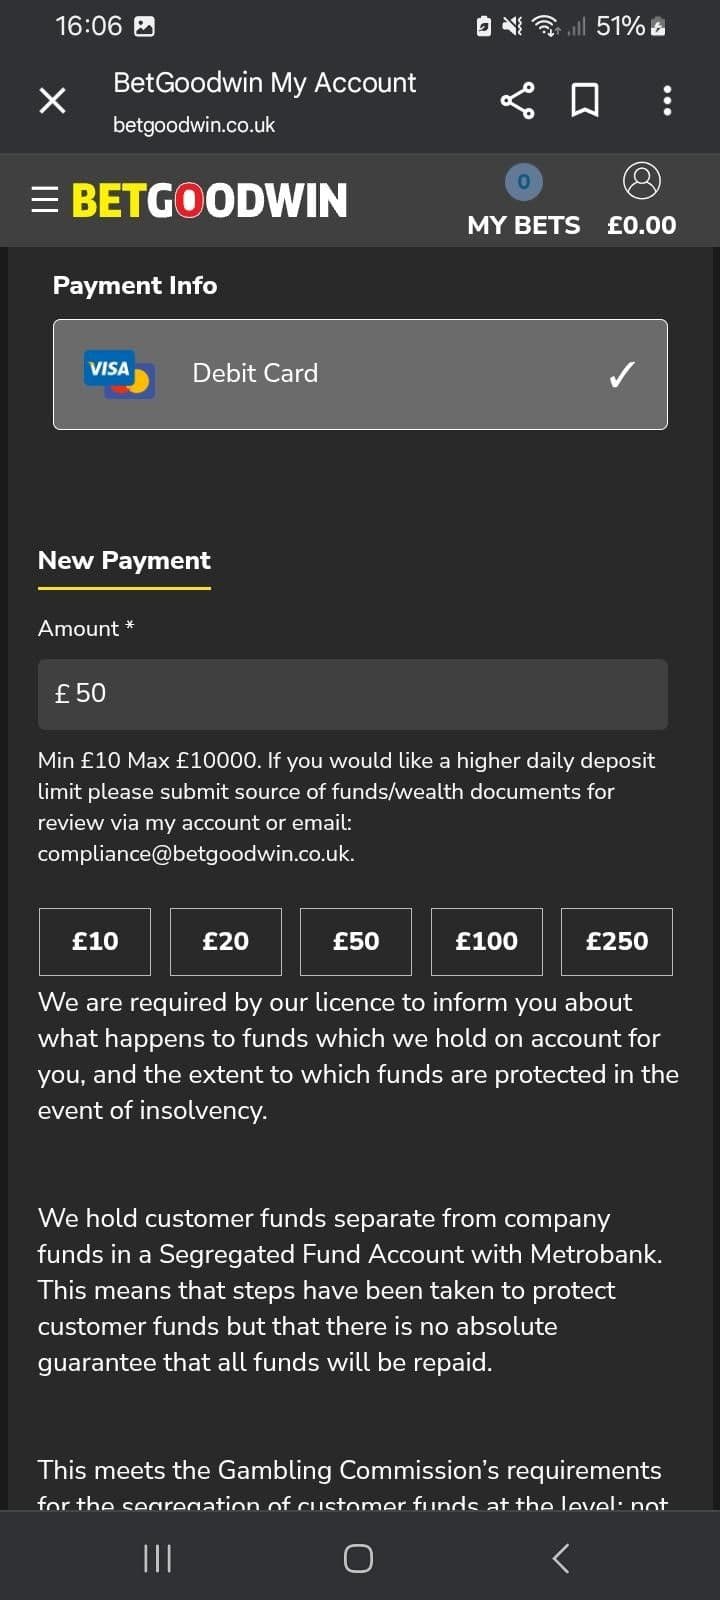
Task: Open recent apps from navigation bar
Action: 157,1557
